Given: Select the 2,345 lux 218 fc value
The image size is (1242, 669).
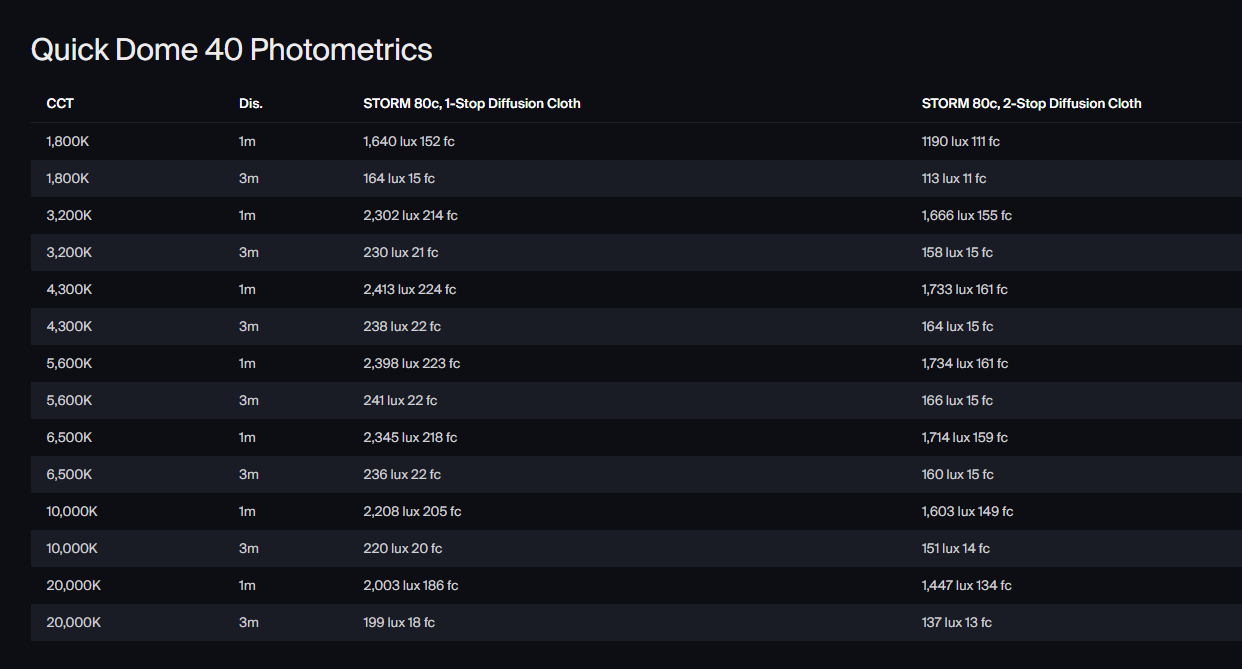Looking at the screenshot, I should click(x=410, y=438).
